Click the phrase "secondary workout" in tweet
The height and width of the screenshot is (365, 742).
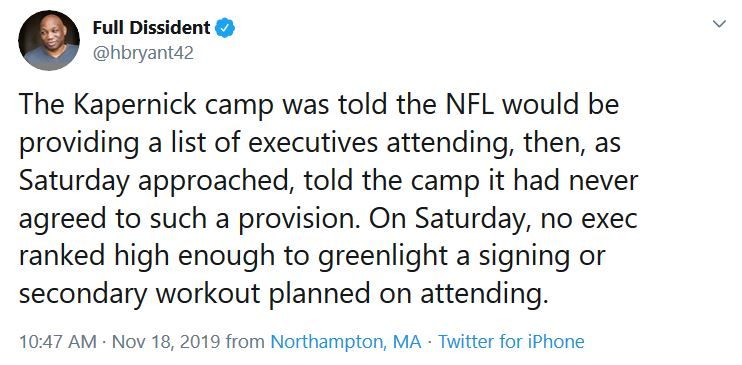click(140, 293)
